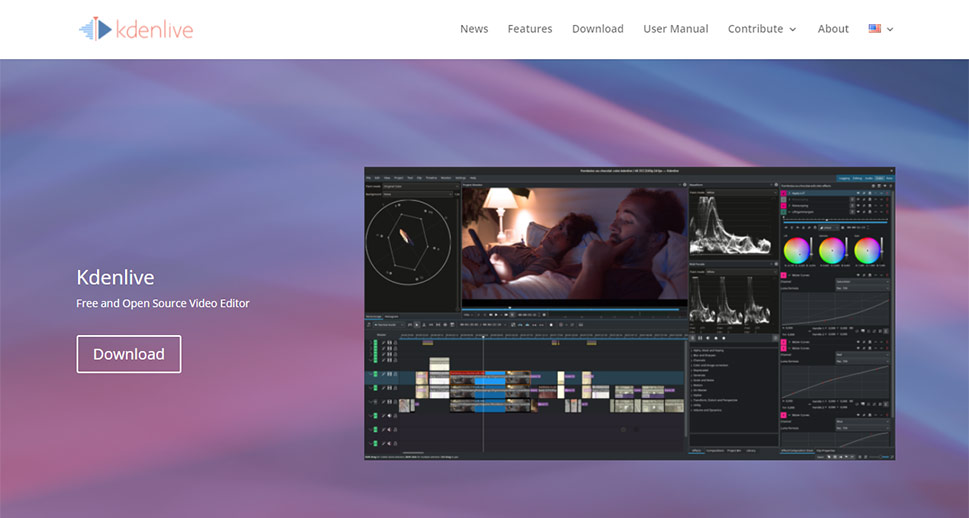Image resolution: width=969 pixels, height=518 pixels.
Task: Go to the Features page in the navigation
Action: (x=530, y=29)
